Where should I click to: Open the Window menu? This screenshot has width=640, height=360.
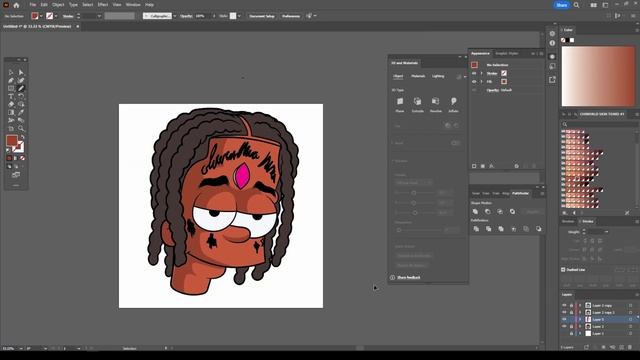click(x=133, y=5)
